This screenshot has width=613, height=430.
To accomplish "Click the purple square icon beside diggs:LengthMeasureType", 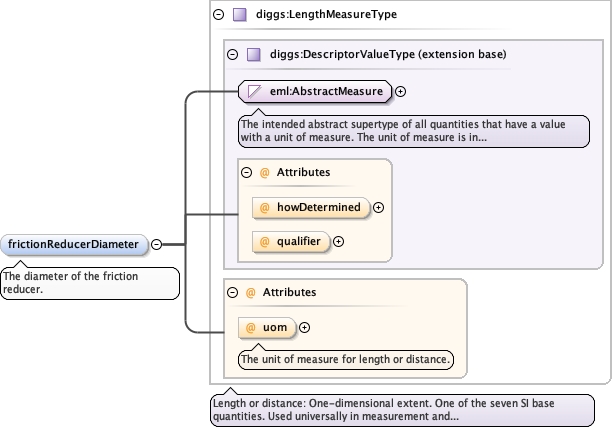I will point(239,15).
